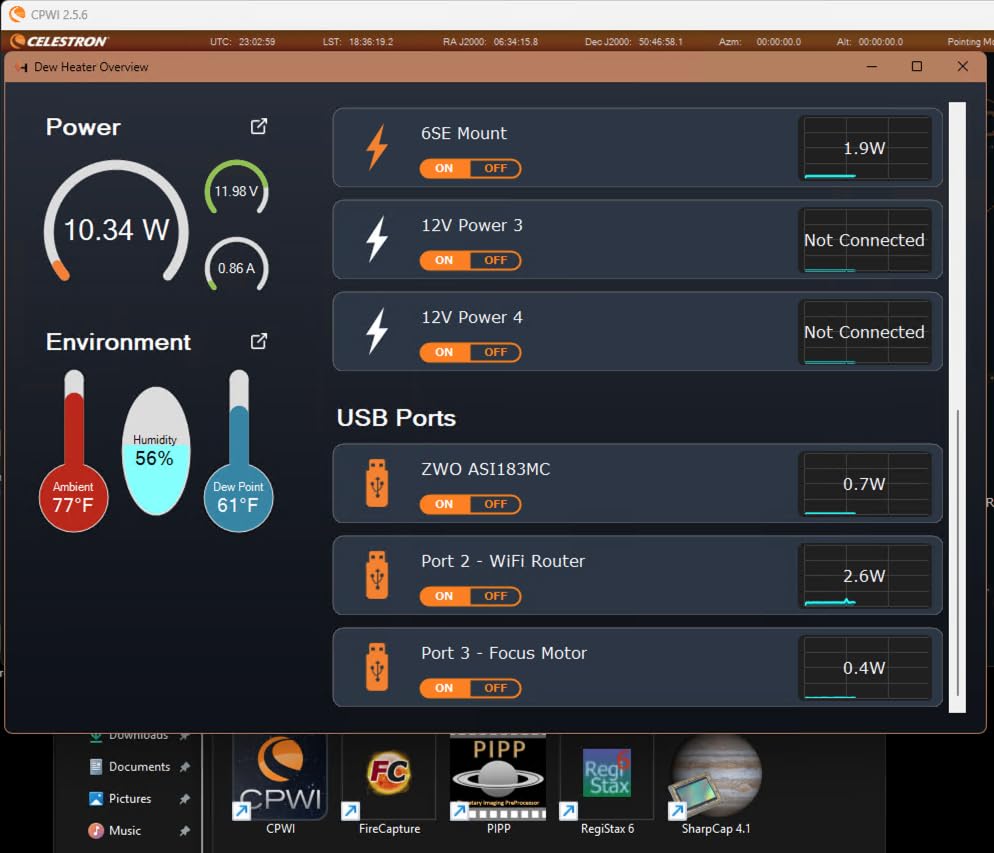Click the UTC time readout 23:02:59
Viewport: 994px width, 853px height.
pos(257,42)
